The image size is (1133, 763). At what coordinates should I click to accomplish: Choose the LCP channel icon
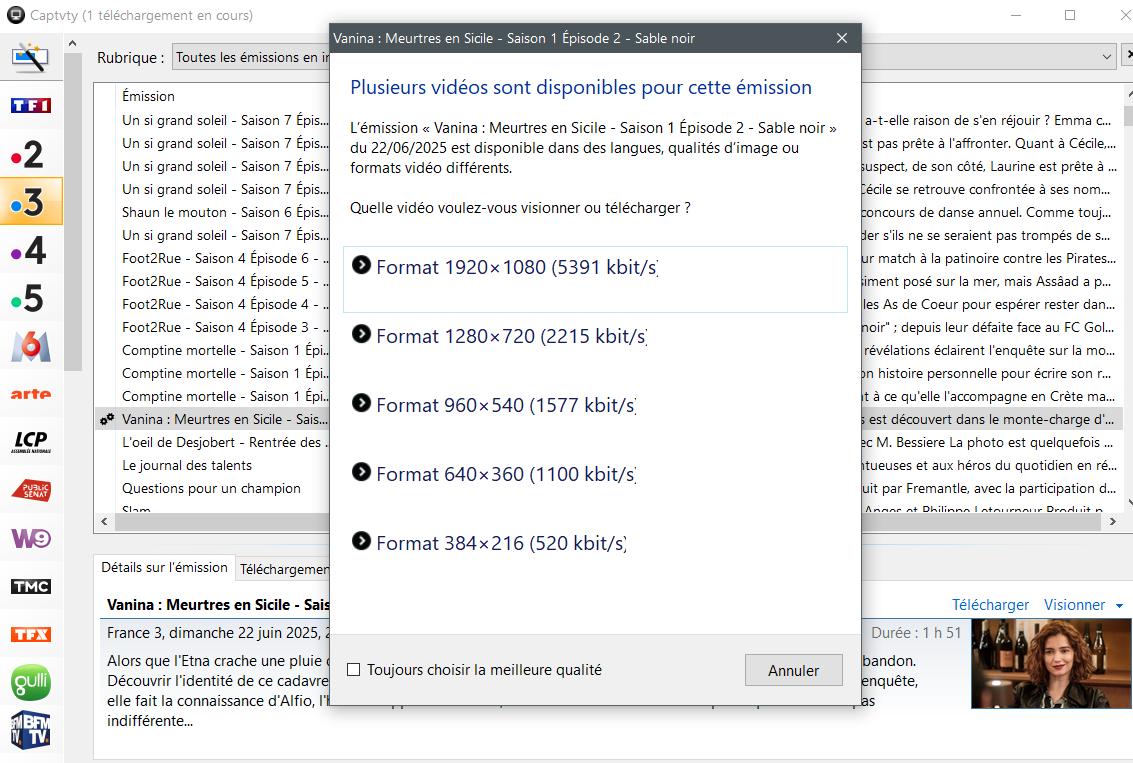[x=30, y=442]
